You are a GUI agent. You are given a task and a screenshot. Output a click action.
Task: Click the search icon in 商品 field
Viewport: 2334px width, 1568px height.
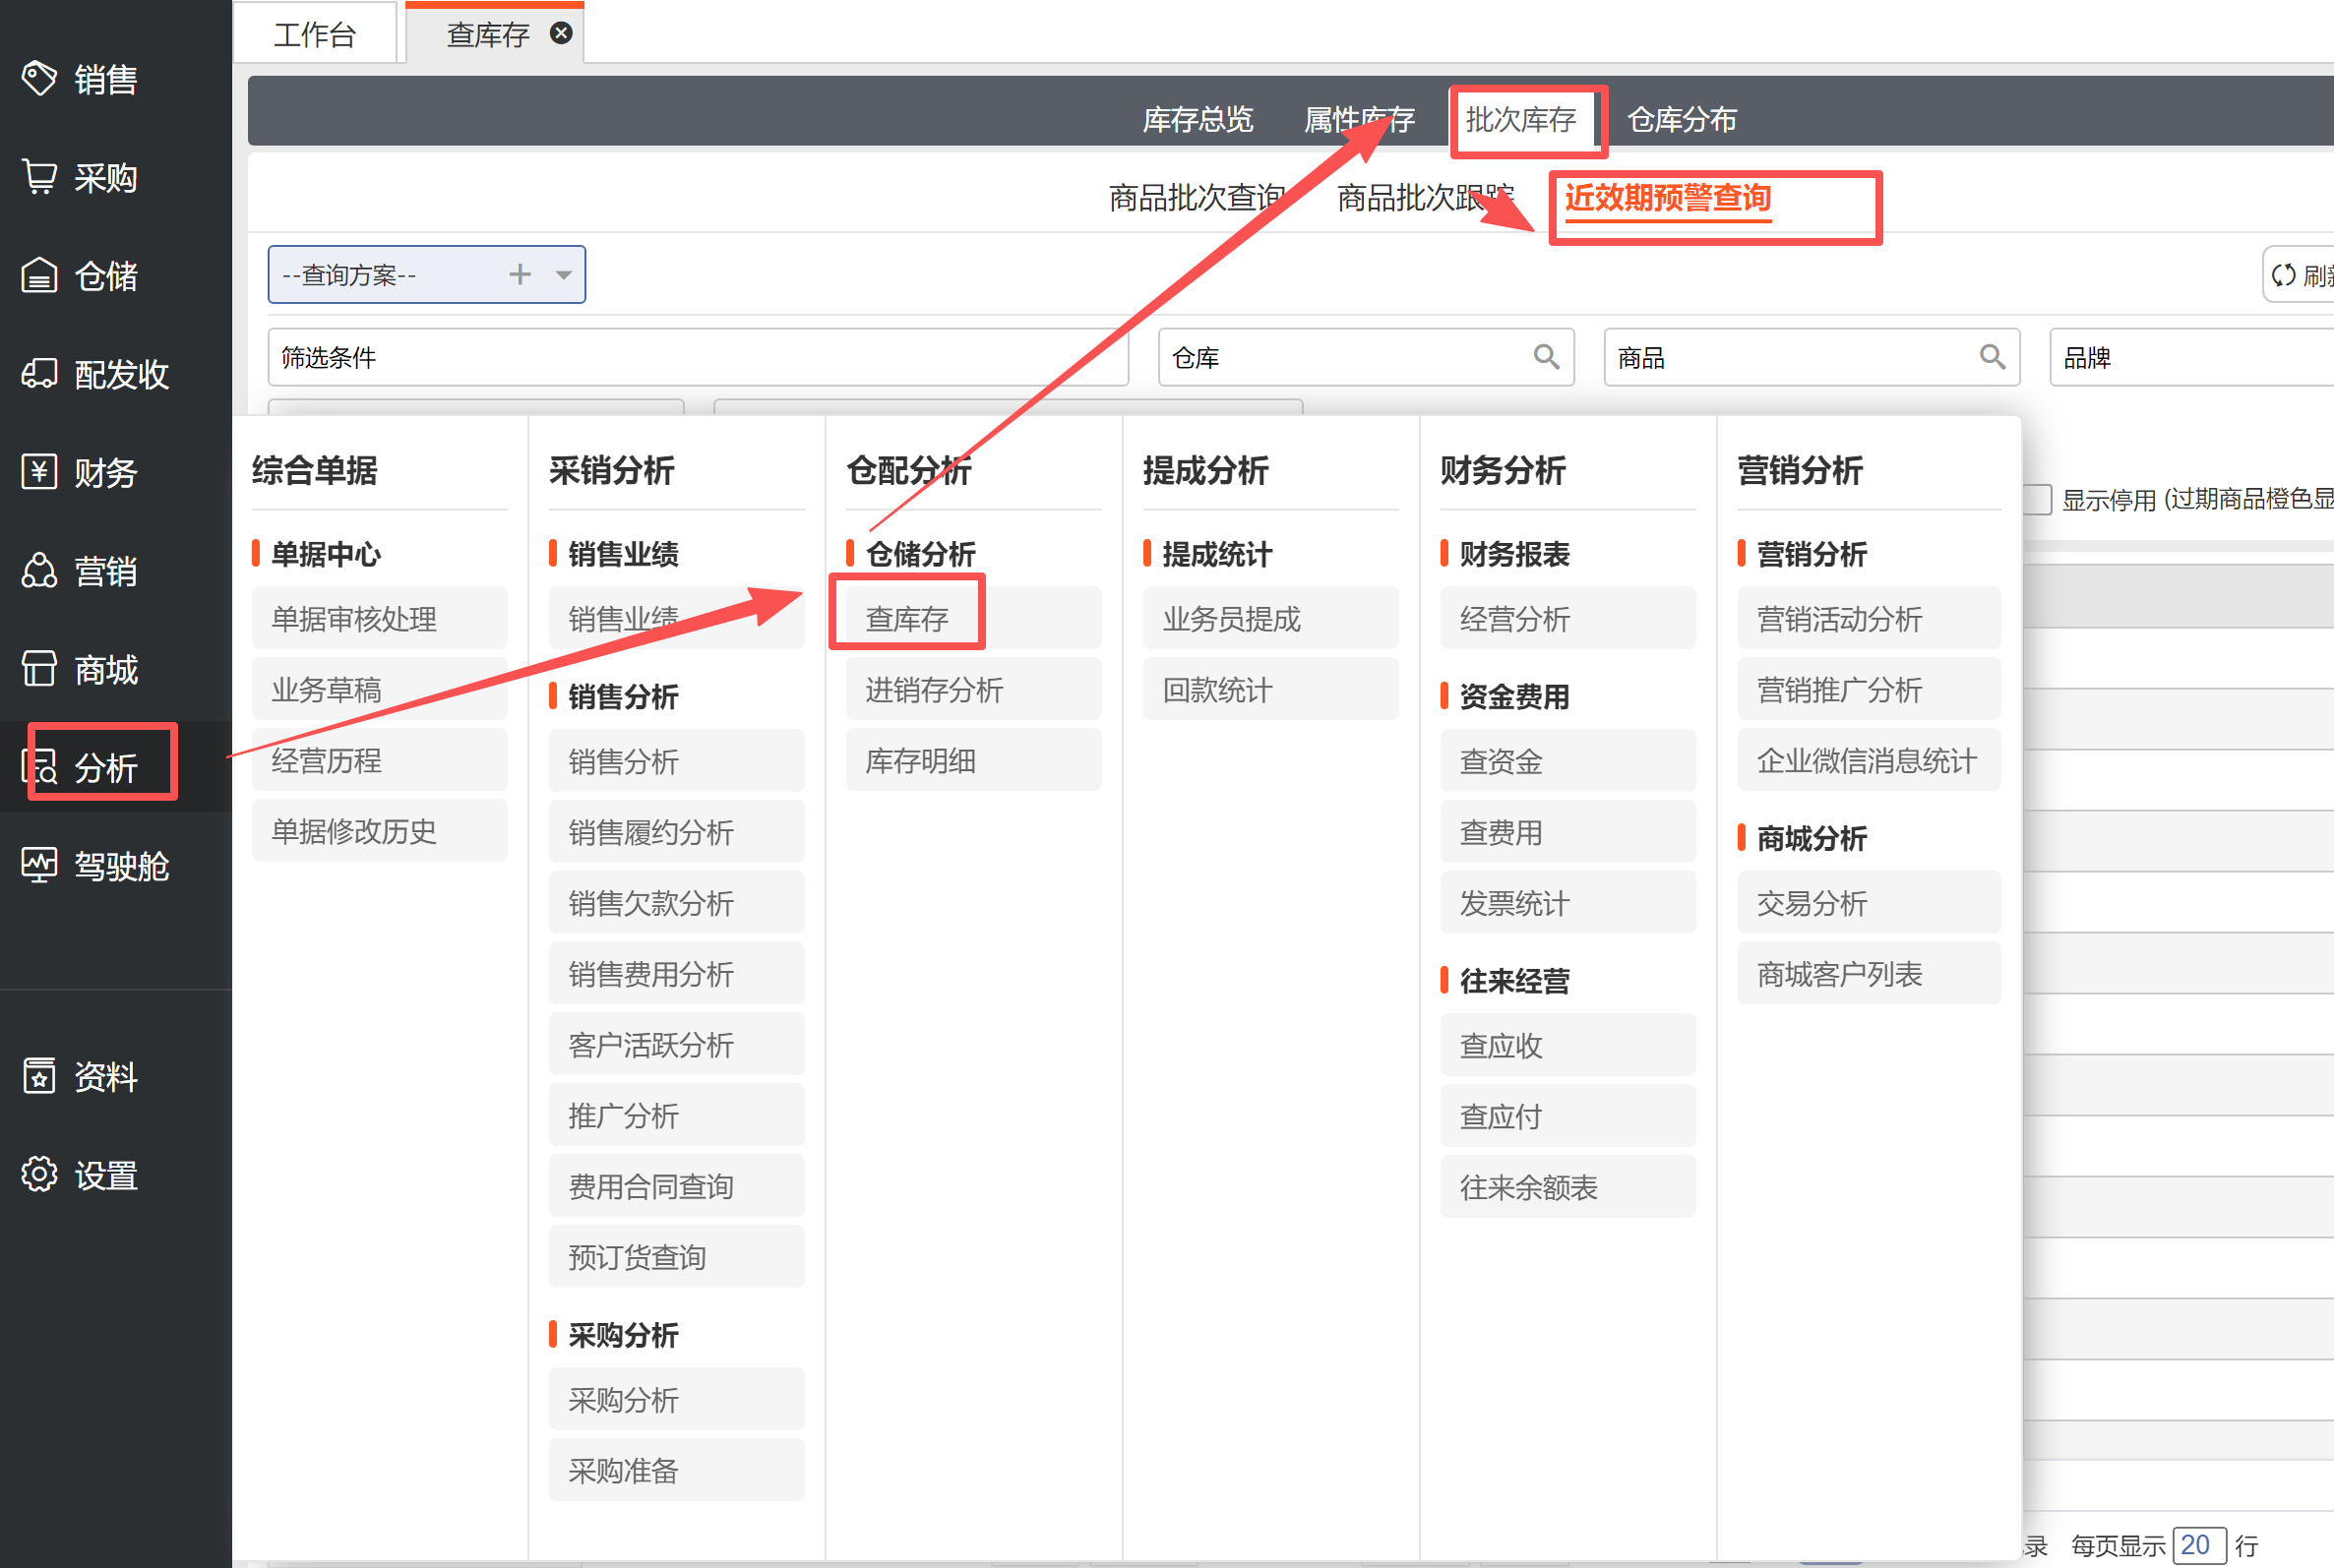(1992, 357)
